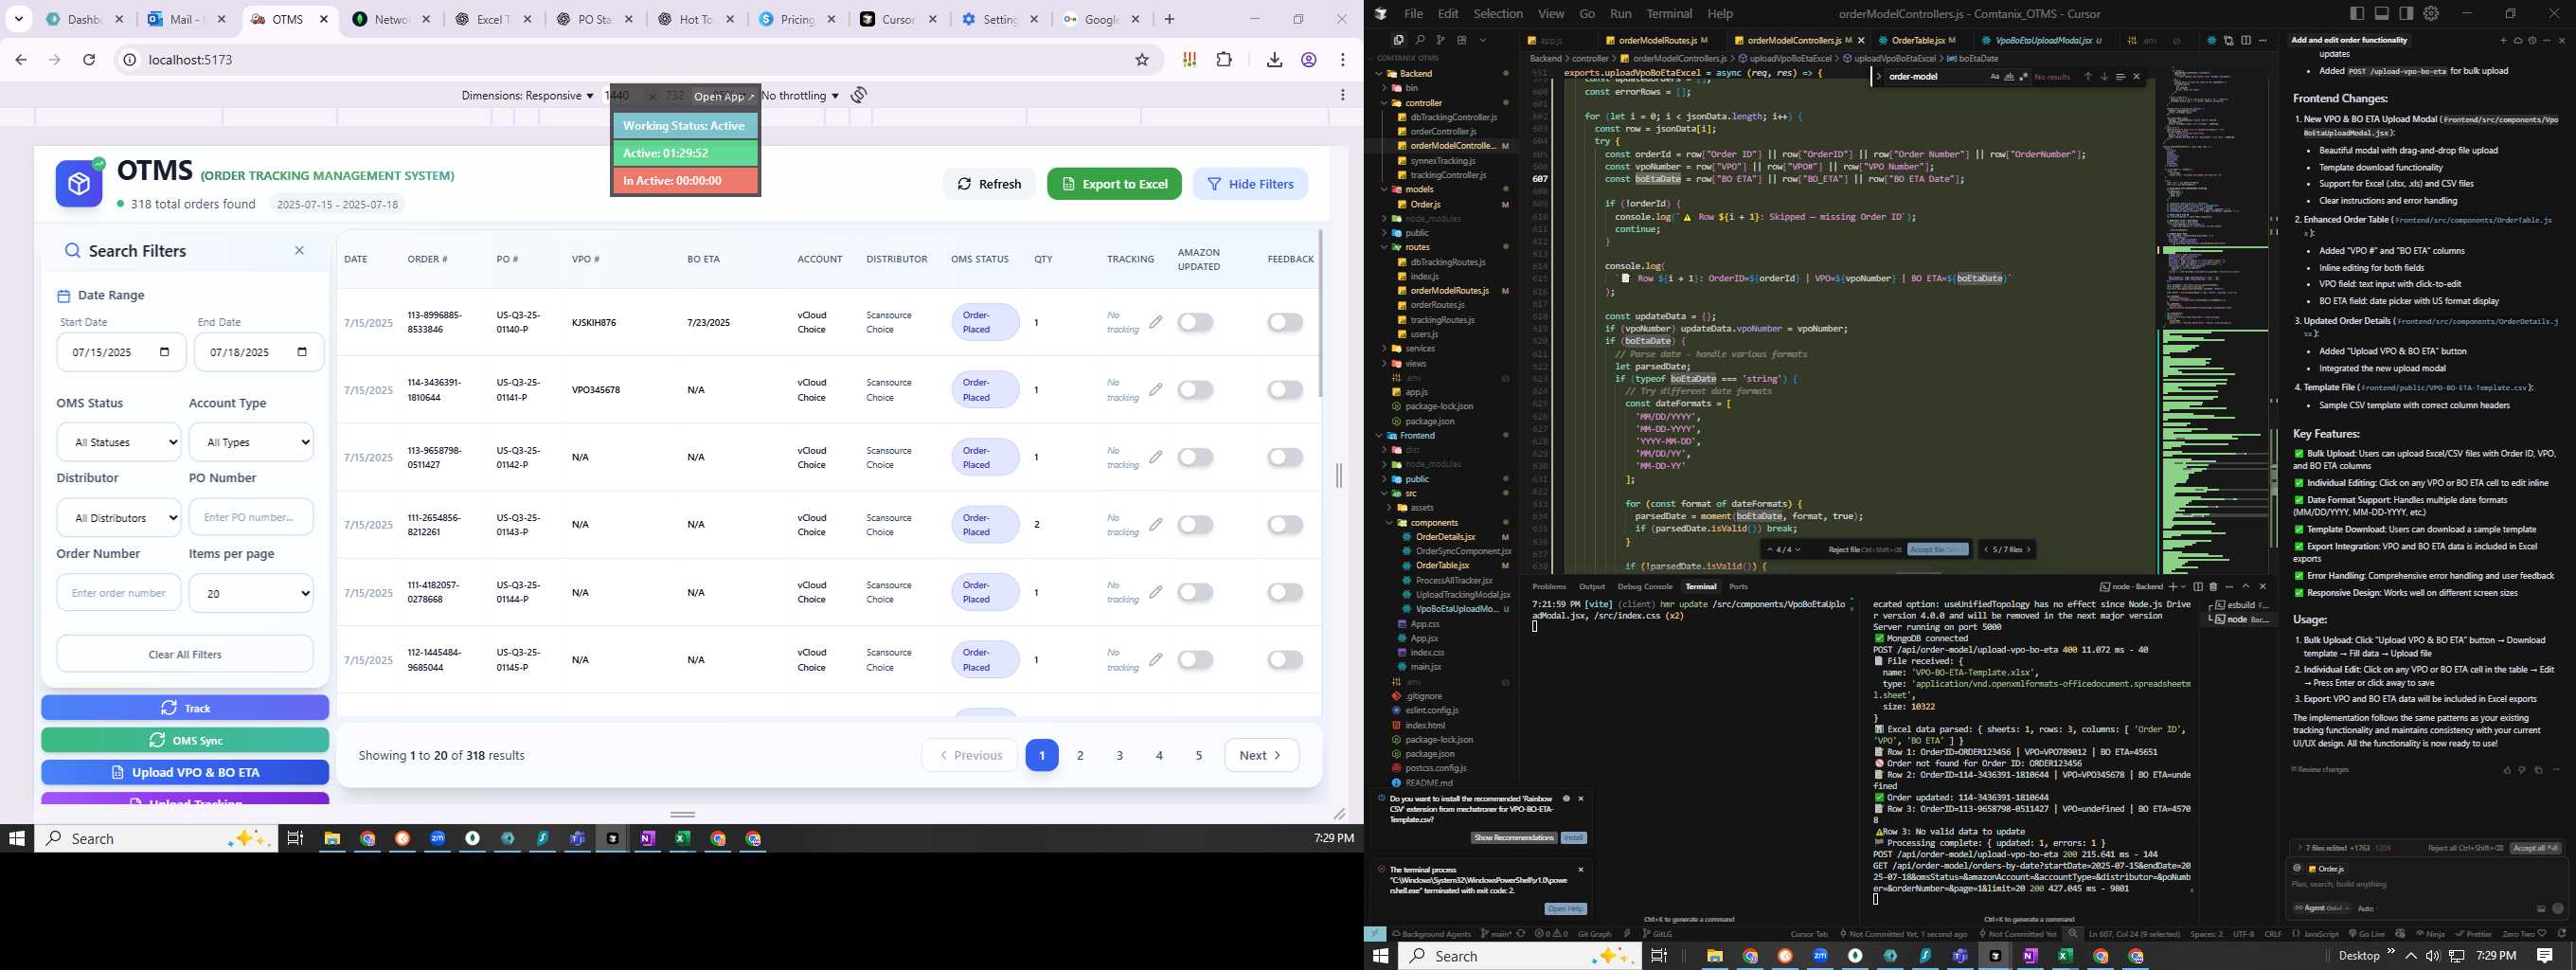2576x970 pixels.
Task: Close the Search Filters panel with the X
Action: 299,251
